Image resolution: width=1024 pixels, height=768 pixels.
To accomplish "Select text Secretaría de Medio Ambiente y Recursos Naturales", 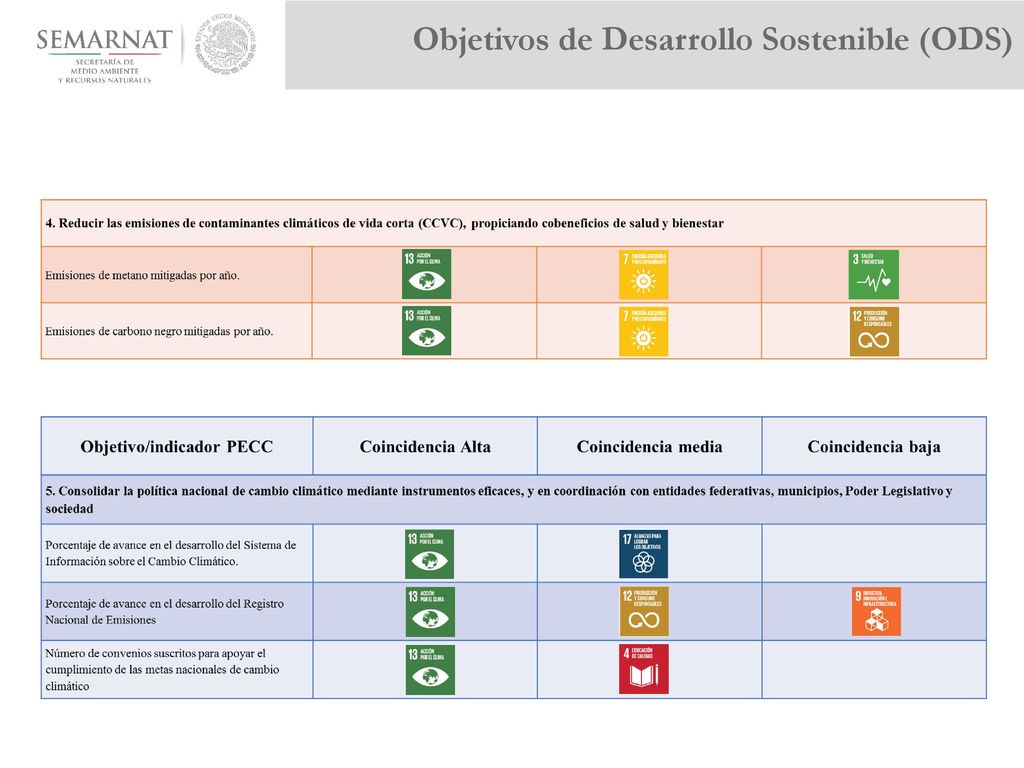I will tap(104, 71).
